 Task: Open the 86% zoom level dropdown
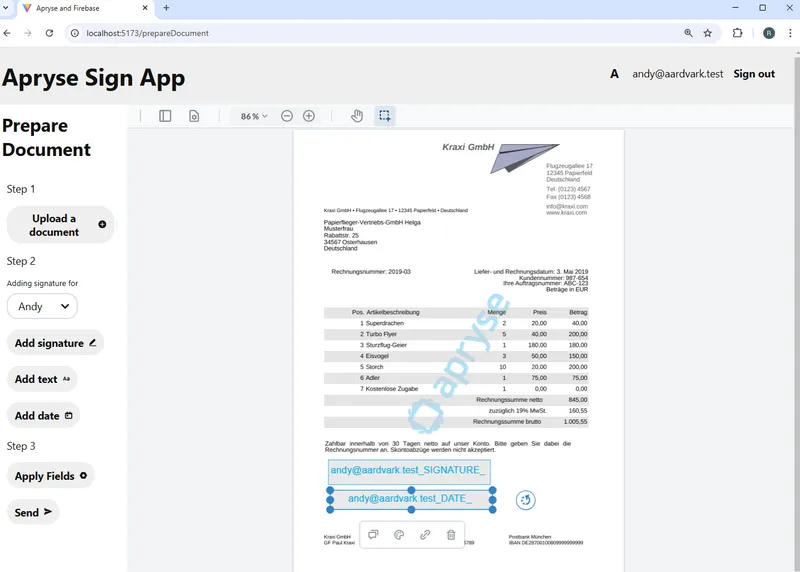click(254, 116)
